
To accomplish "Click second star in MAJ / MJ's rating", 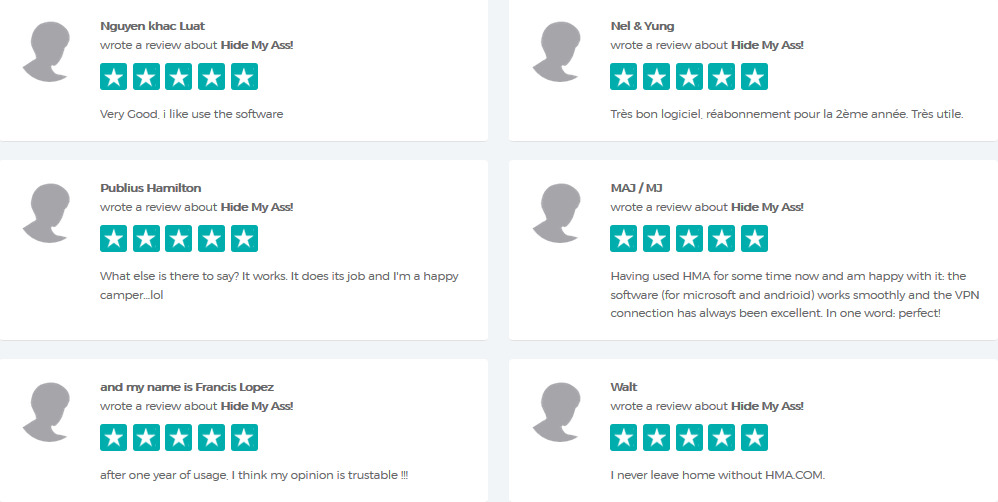I will pyautogui.click(x=656, y=239).
